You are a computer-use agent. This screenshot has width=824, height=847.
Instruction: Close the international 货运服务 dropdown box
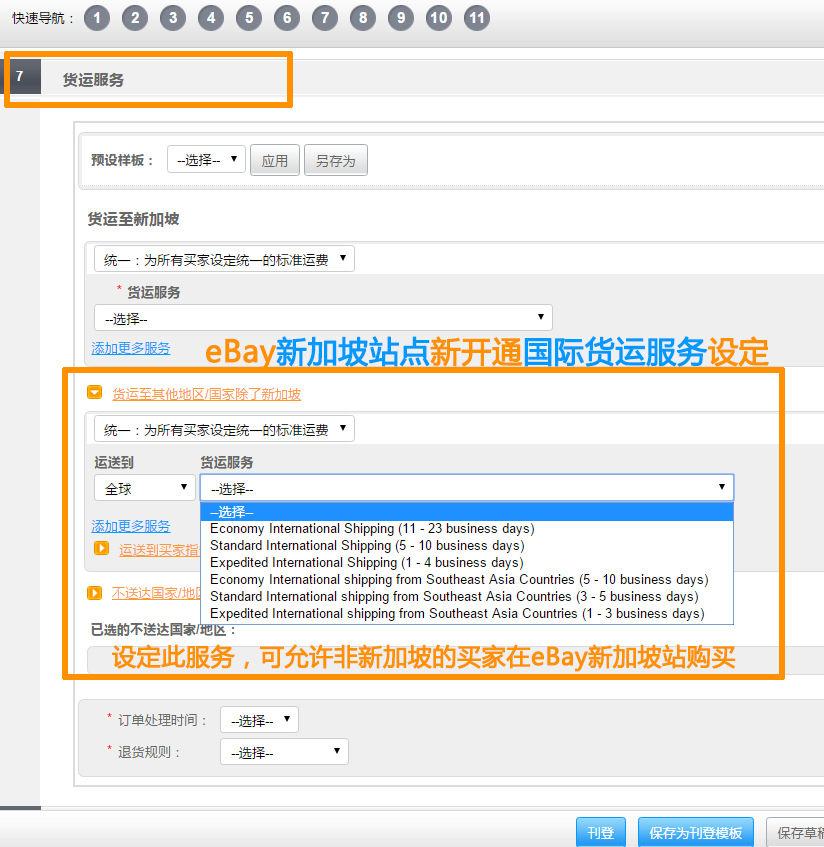click(x=467, y=488)
